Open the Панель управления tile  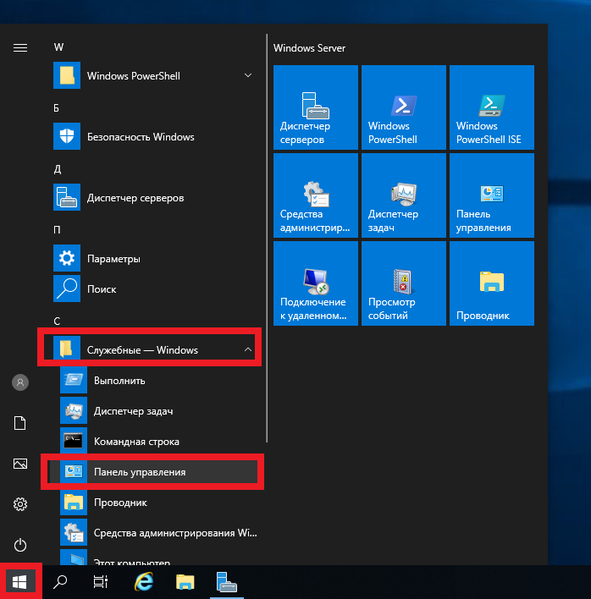(492, 196)
